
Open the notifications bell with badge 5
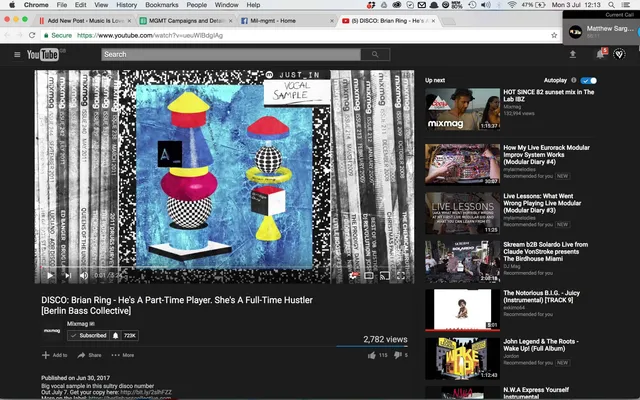tap(600, 54)
